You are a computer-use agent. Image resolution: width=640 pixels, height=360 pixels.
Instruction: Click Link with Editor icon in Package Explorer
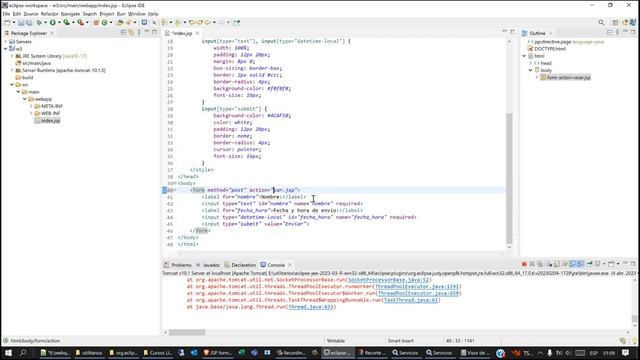[131, 33]
